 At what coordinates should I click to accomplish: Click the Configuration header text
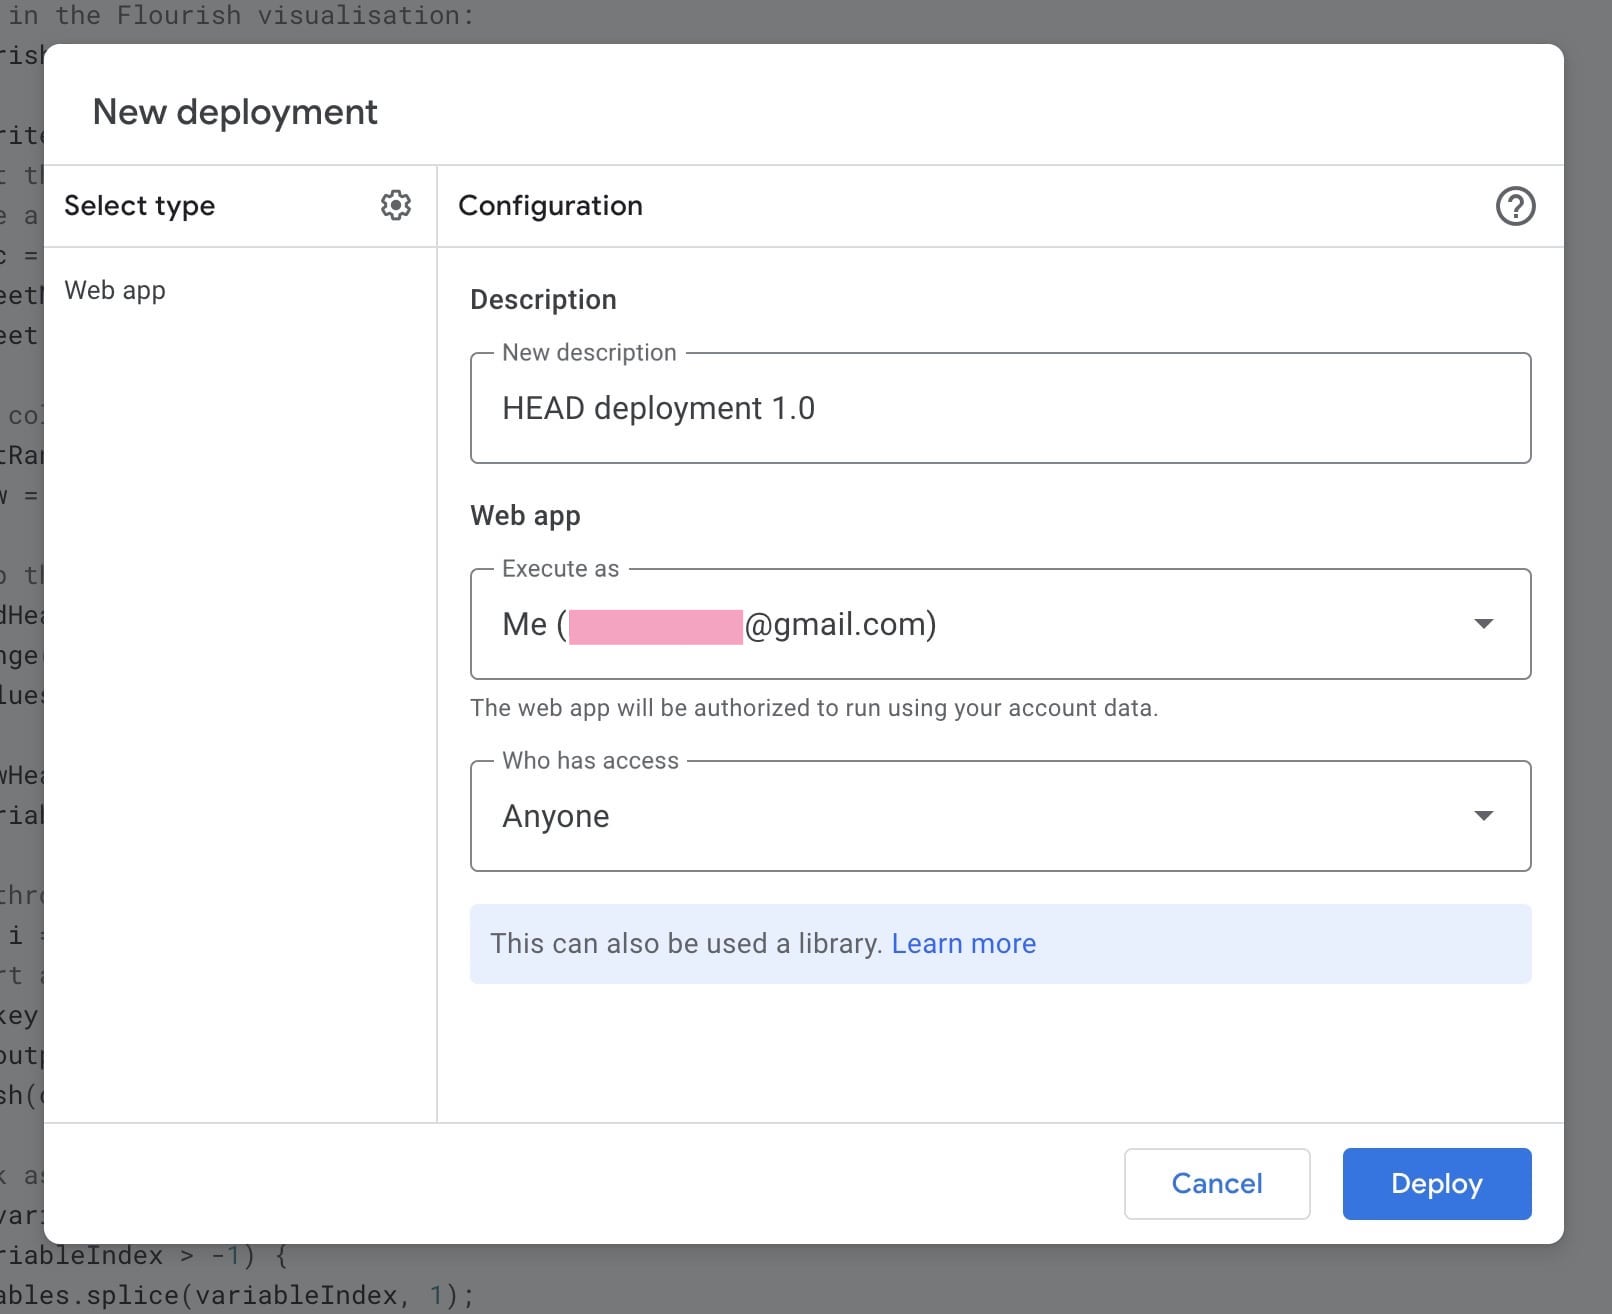(x=550, y=206)
